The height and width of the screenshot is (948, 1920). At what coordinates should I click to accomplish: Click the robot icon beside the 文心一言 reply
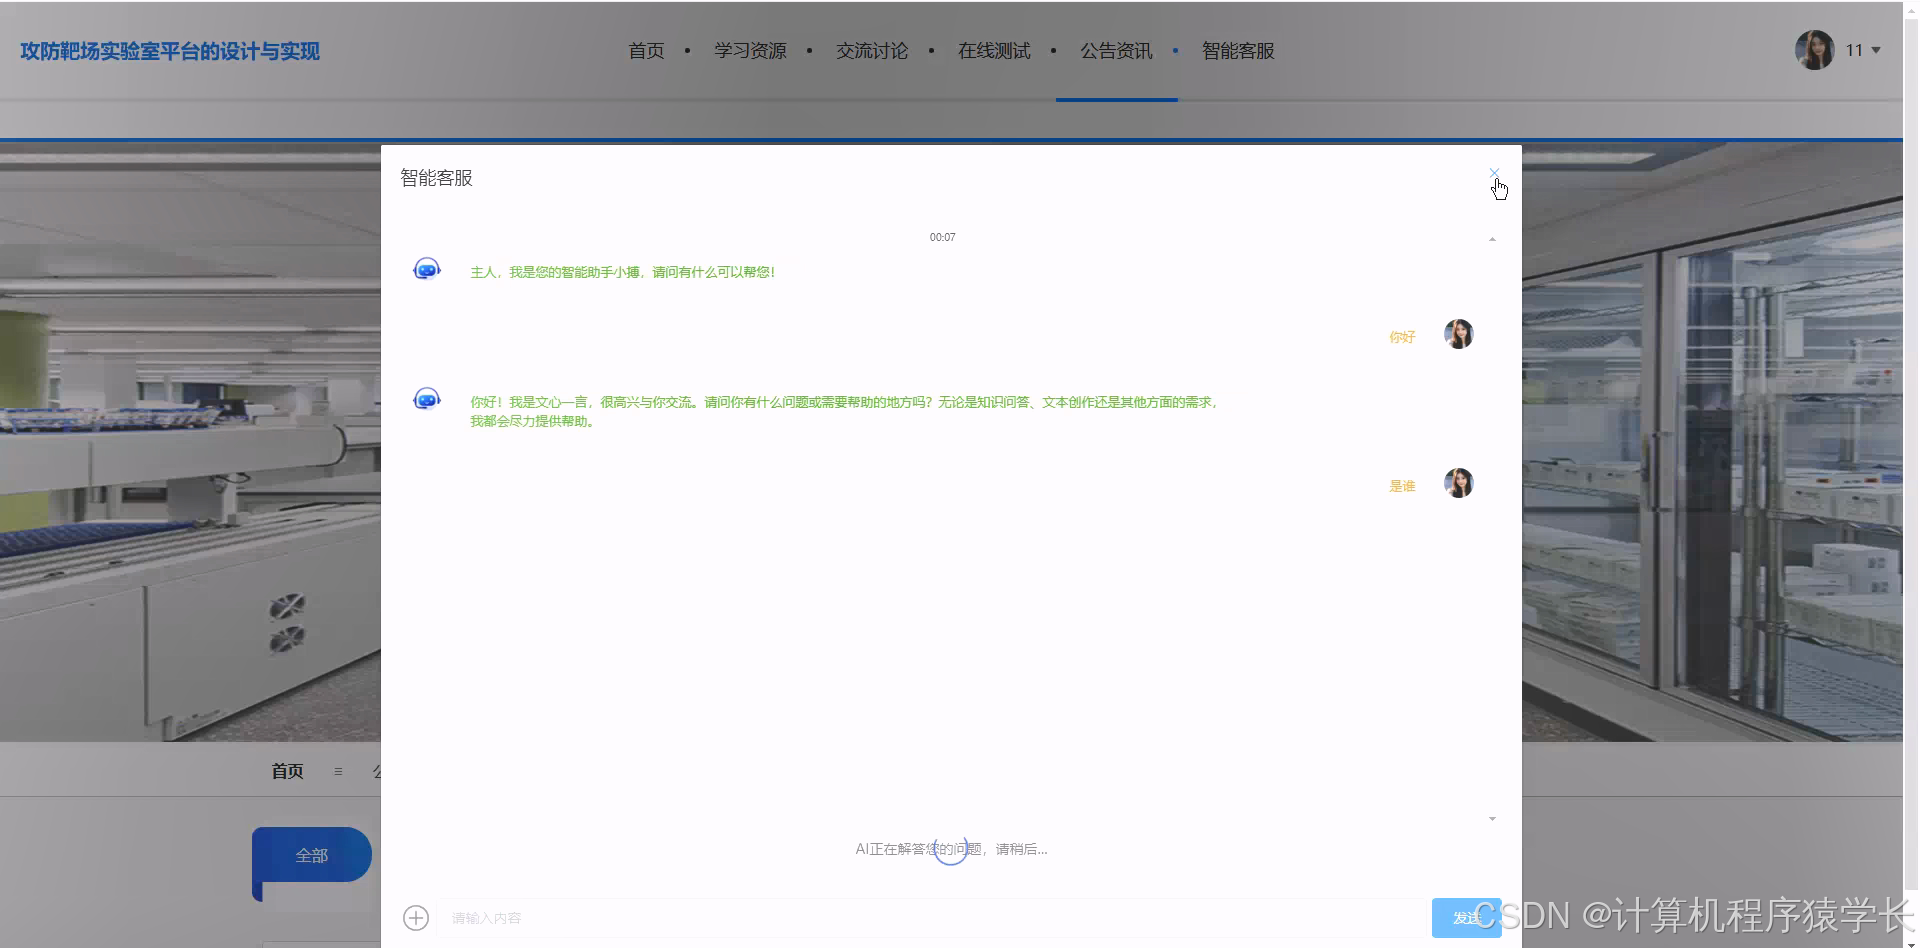[x=426, y=398]
